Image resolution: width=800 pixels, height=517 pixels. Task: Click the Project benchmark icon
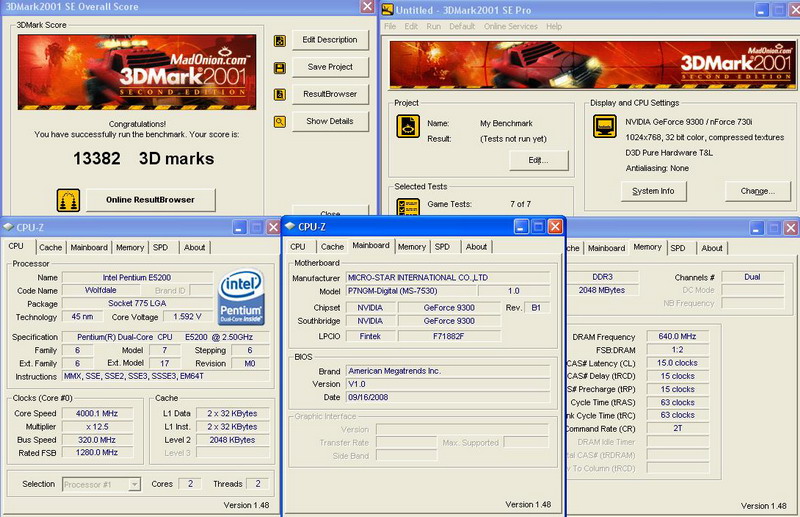(408, 126)
